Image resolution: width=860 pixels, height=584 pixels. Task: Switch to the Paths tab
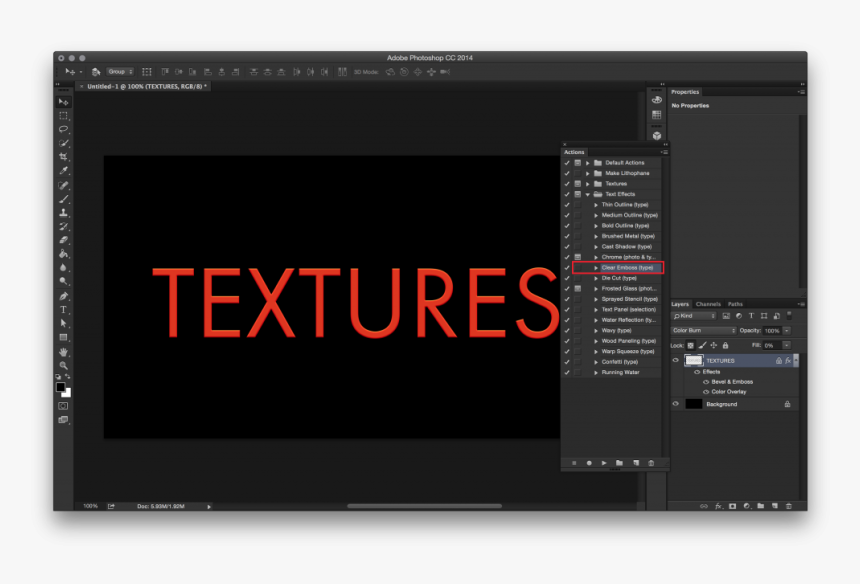[x=735, y=304]
